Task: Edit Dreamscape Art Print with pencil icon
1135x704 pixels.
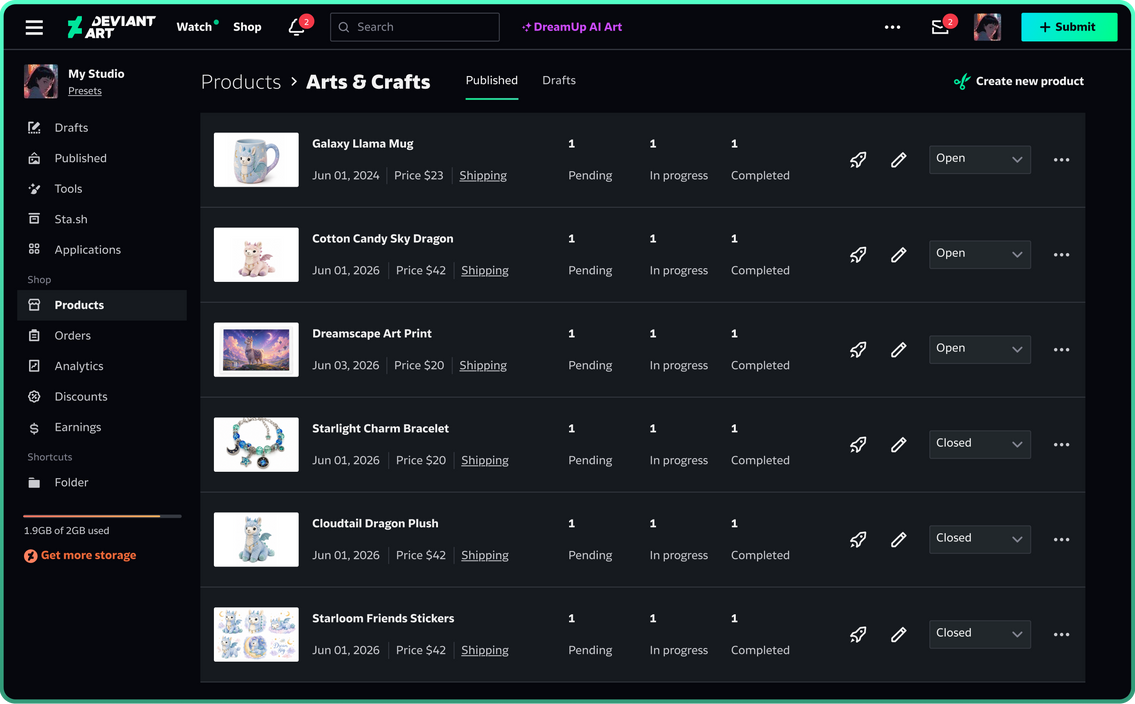Action: pos(898,349)
